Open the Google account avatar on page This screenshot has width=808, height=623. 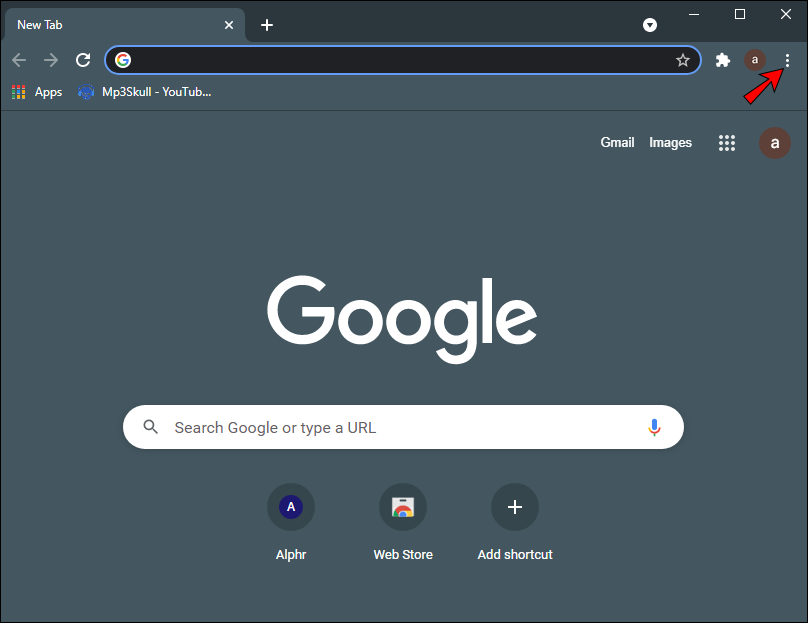[x=775, y=143]
